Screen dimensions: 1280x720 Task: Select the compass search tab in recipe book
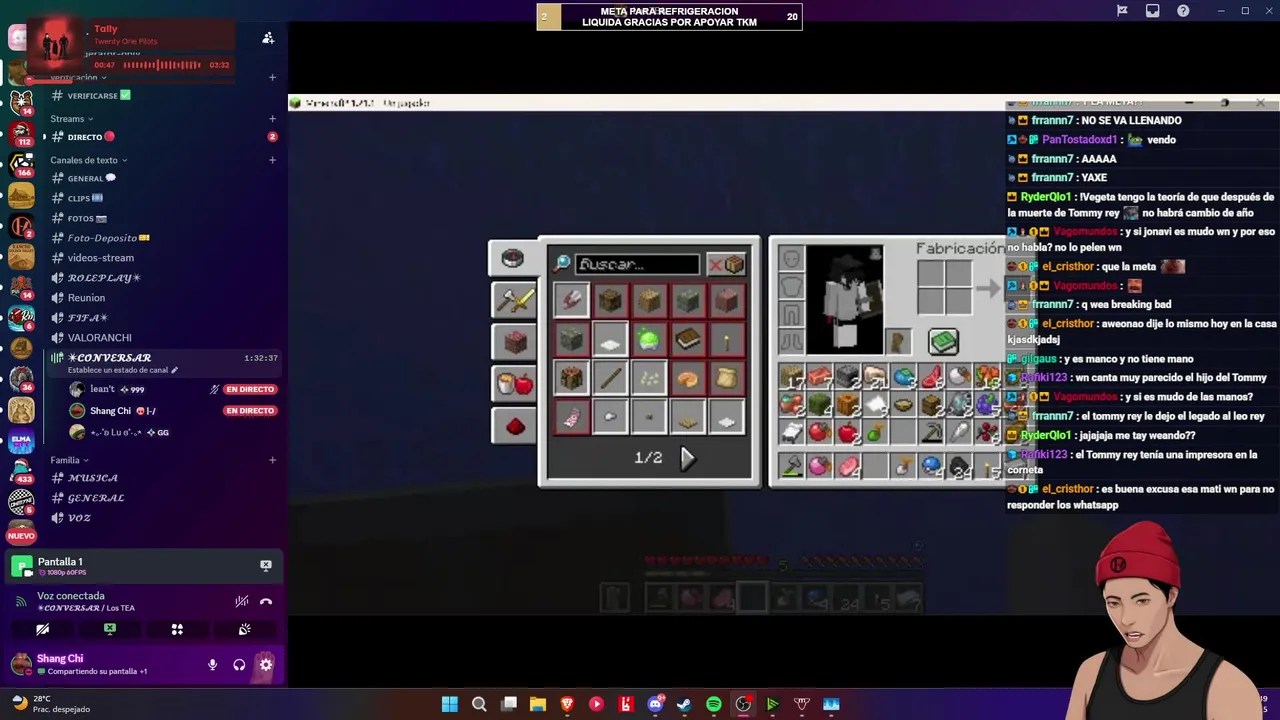point(513,258)
